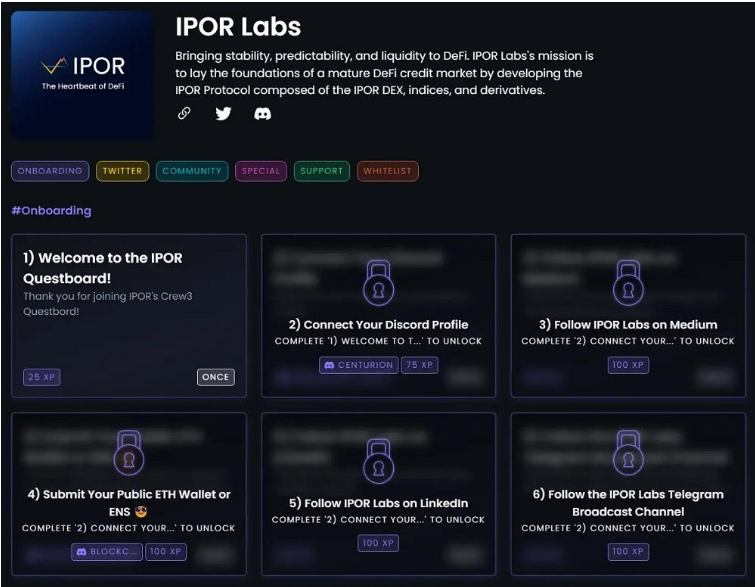Click the padlock on Follow IPOR Labs on Medium
The height and width of the screenshot is (587, 755).
coord(628,283)
